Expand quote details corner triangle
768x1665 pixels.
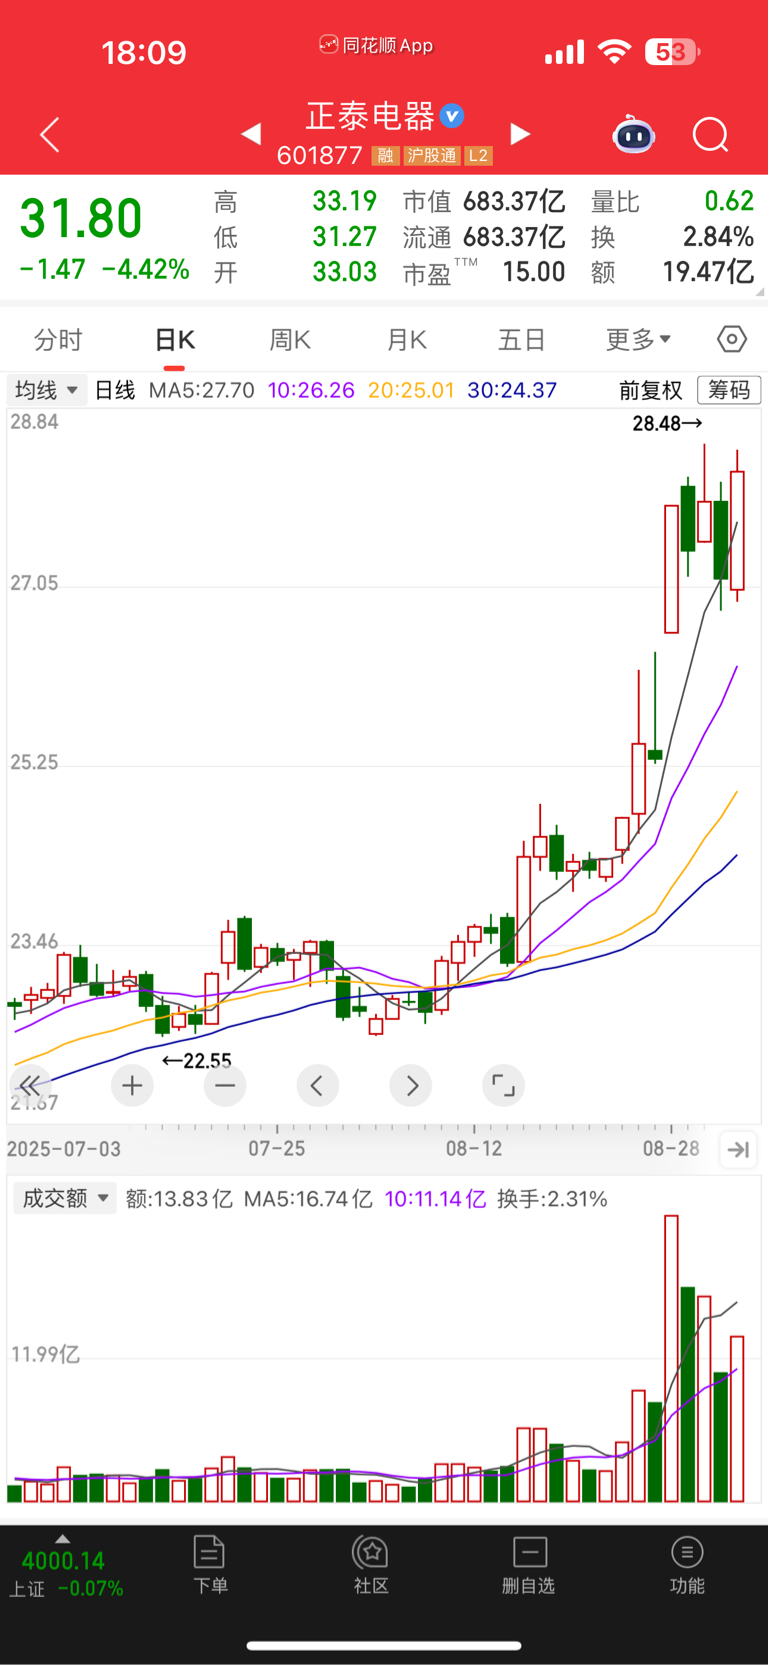pos(760,292)
